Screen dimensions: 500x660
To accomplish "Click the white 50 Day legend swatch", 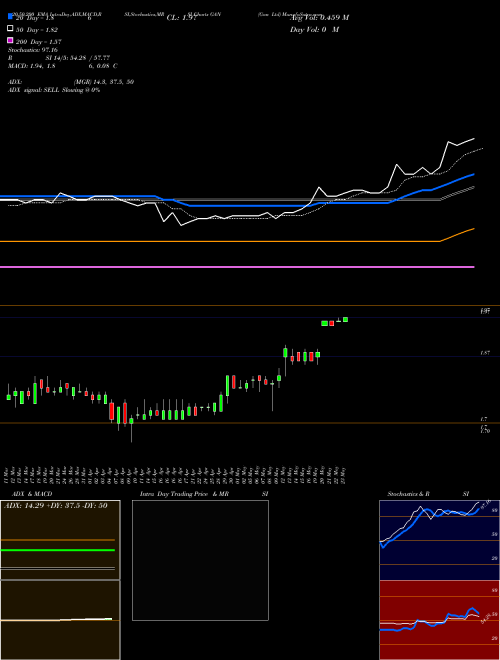I will [10, 29].
